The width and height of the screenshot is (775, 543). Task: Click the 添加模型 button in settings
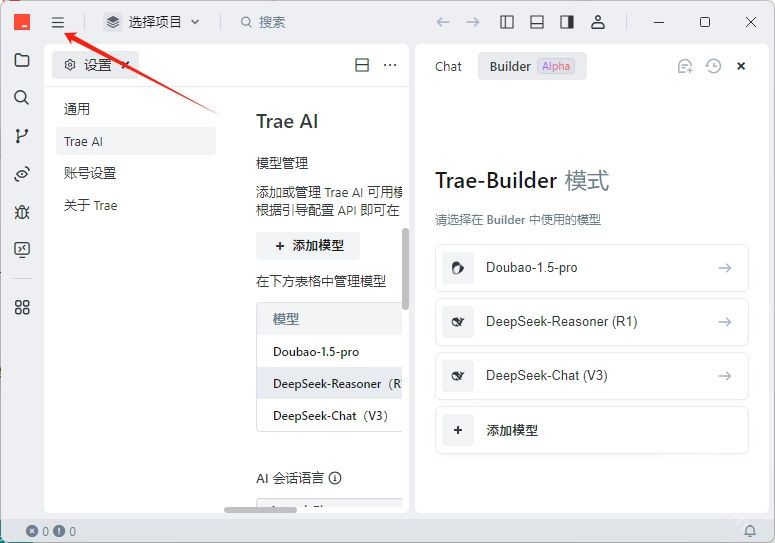308,246
